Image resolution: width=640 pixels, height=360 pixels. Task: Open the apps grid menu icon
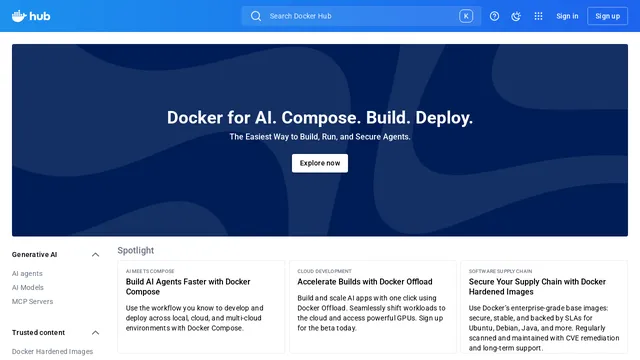point(538,16)
